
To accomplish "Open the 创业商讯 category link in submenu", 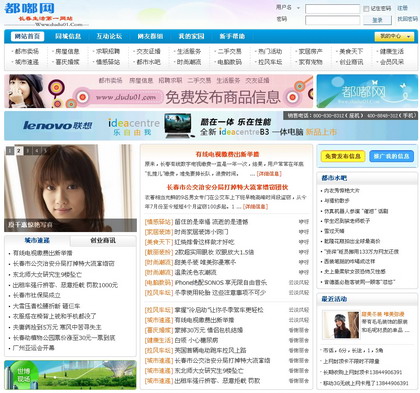I will [x=351, y=62].
